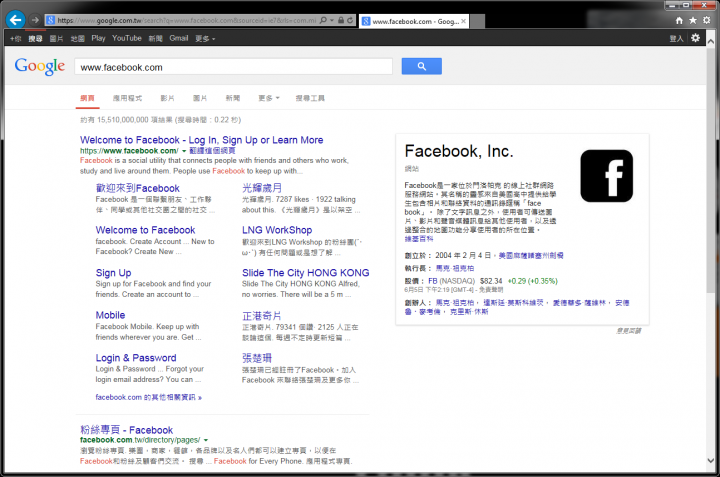Open 張楚珊 sitelink
The image size is (720, 477).
tap(257, 358)
